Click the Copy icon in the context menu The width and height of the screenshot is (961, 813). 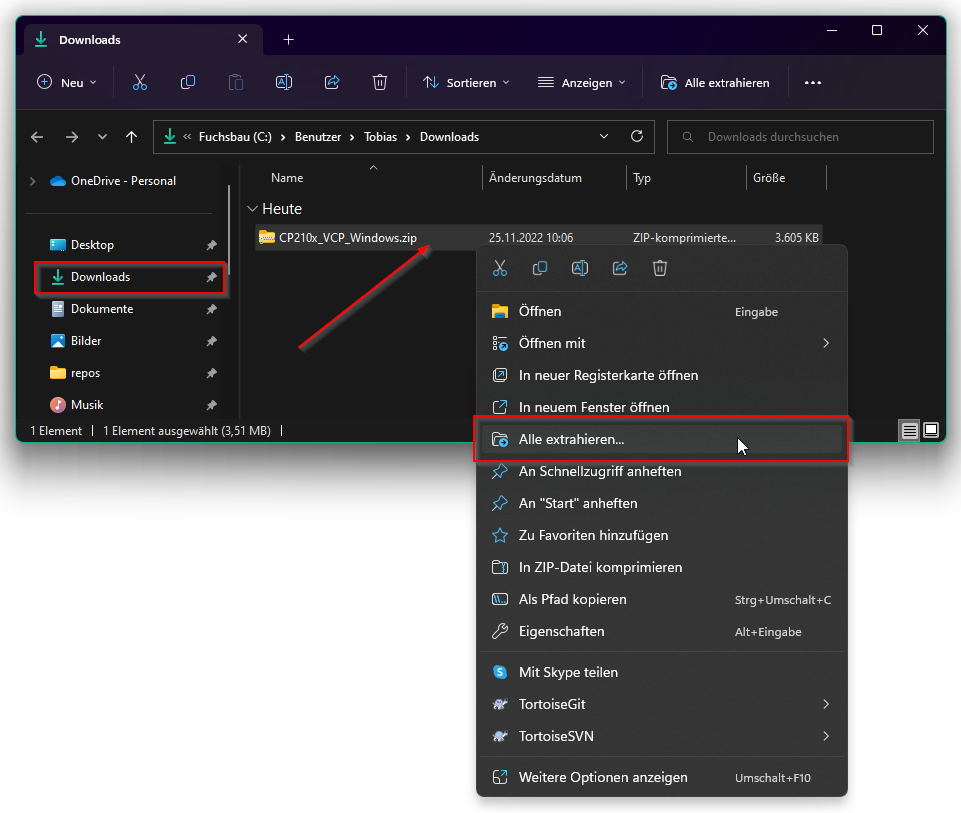(540, 268)
